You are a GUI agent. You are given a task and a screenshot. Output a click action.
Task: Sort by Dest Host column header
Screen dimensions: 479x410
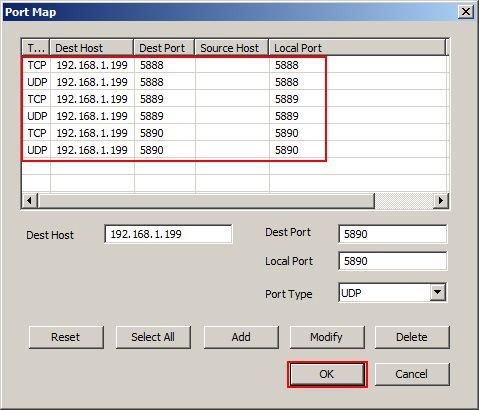tap(92, 48)
